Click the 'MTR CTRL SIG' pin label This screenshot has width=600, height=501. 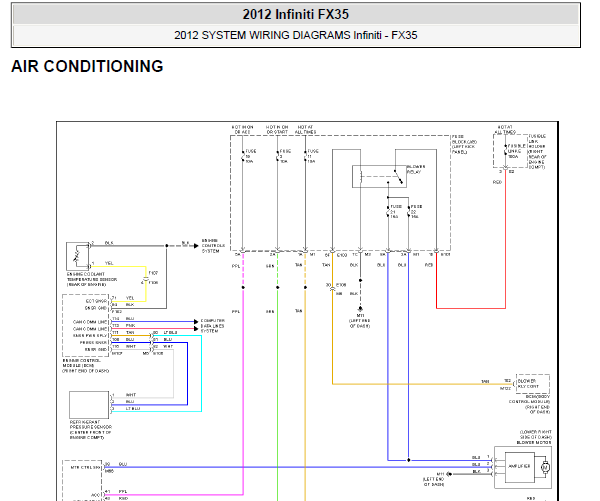pyautogui.click(x=85, y=467)
